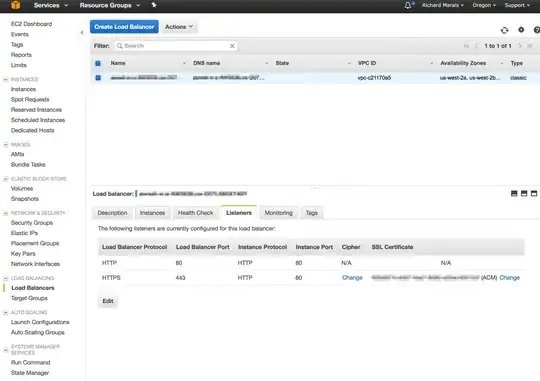Click Create Load Balancer button

coord(124,27)
